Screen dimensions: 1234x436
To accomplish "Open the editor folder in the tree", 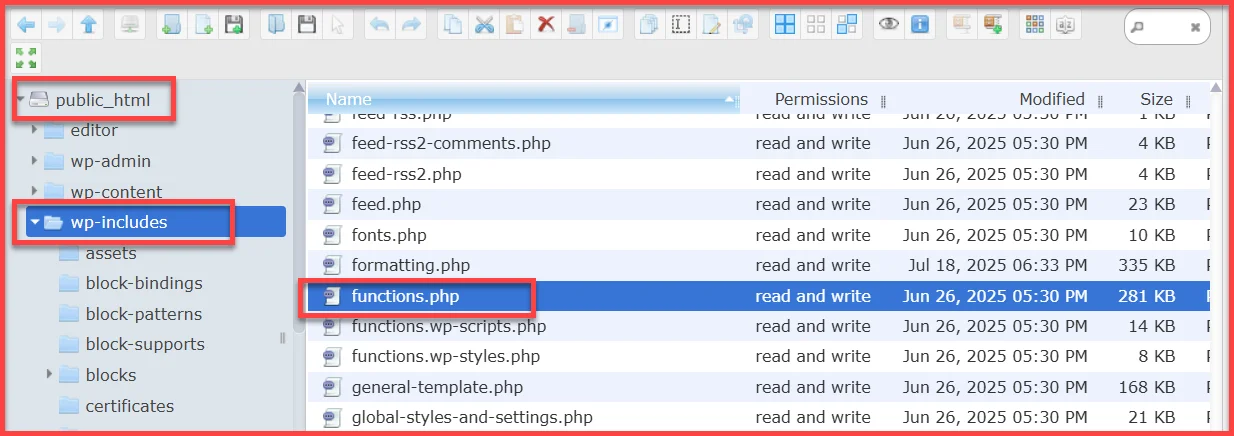I will 94,130.
